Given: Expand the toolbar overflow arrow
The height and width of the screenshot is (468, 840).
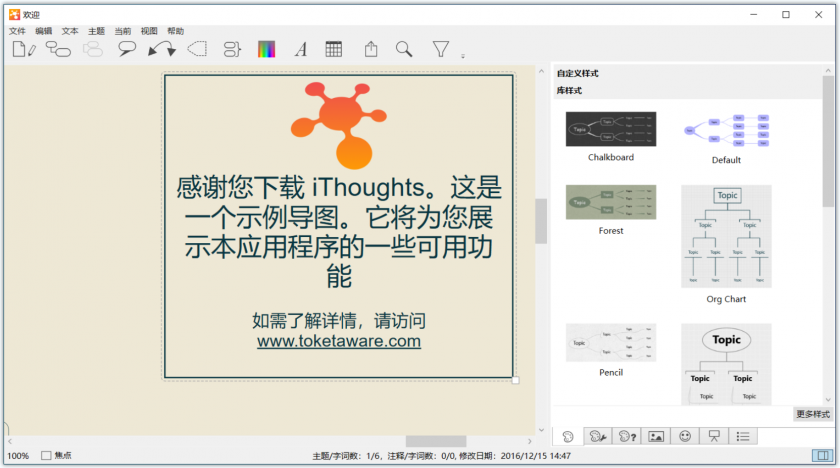Looking at the screenshot, I should pos(462,57).
